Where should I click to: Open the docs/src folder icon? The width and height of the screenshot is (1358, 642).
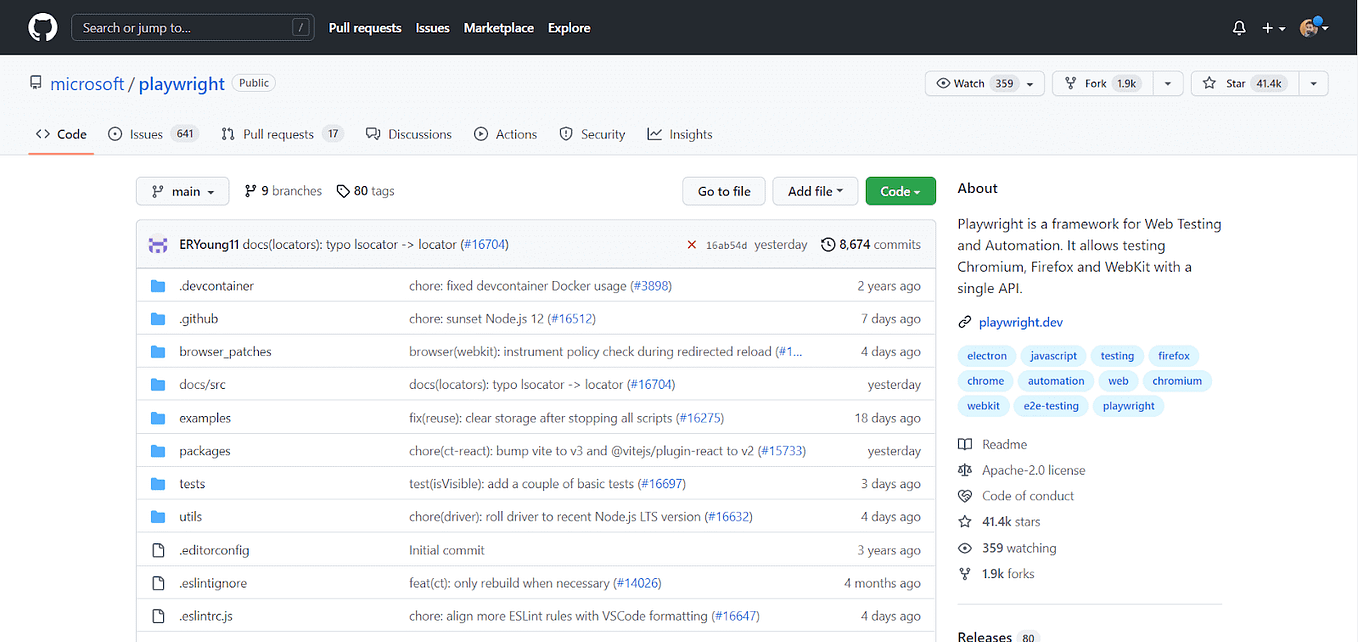pos(158,384)
